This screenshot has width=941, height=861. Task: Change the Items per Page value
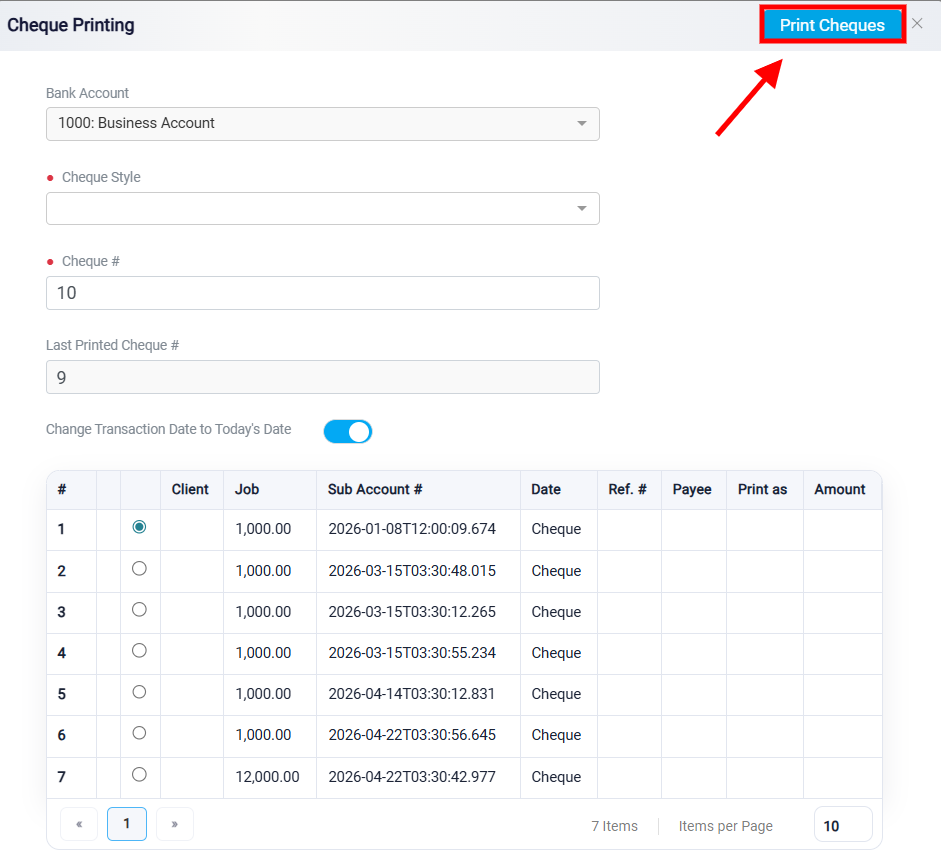click(x=843, y=825)
